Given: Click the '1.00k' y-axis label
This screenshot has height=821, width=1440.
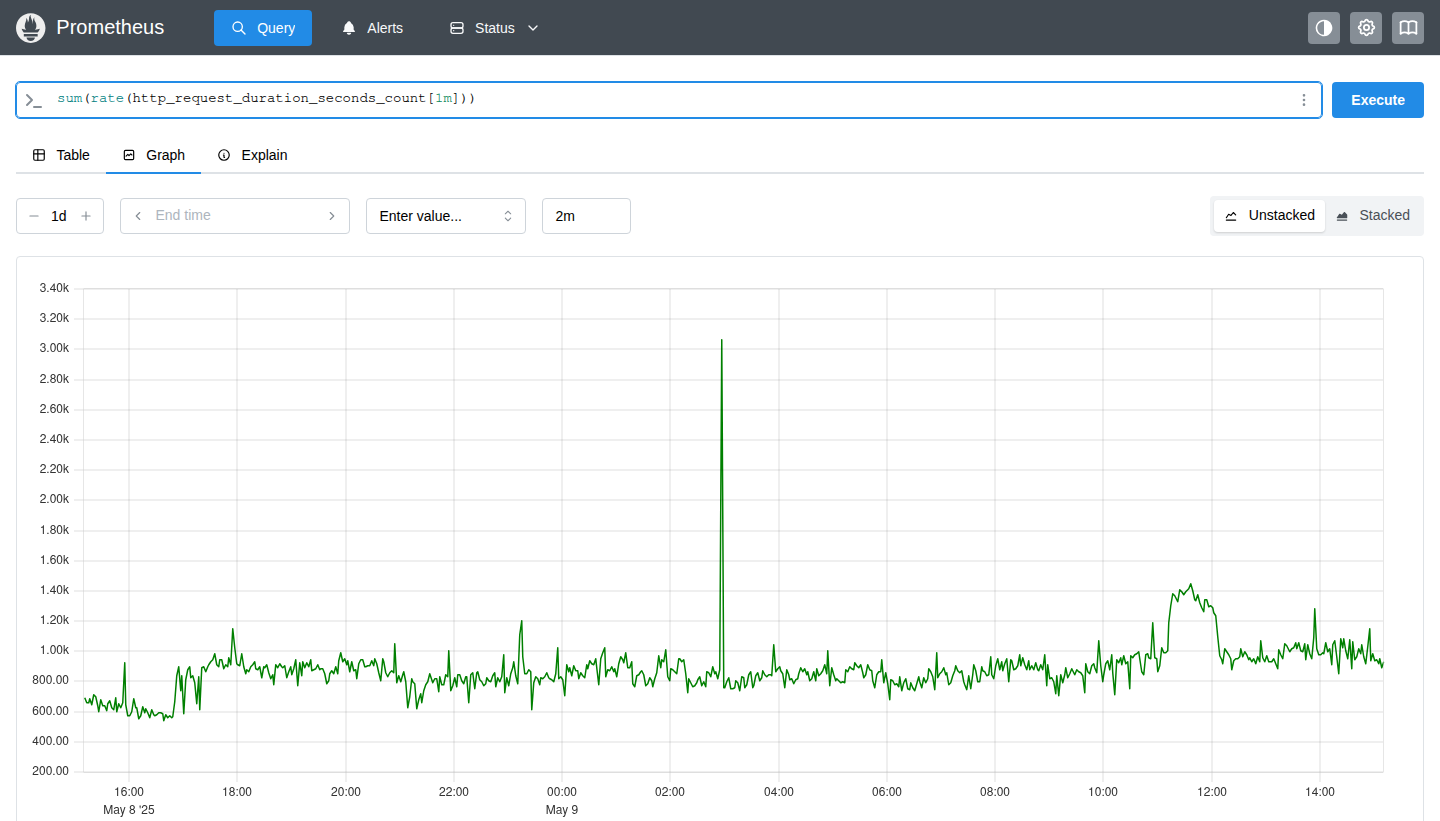Looking at the screenshot, I should click(54, 651).
